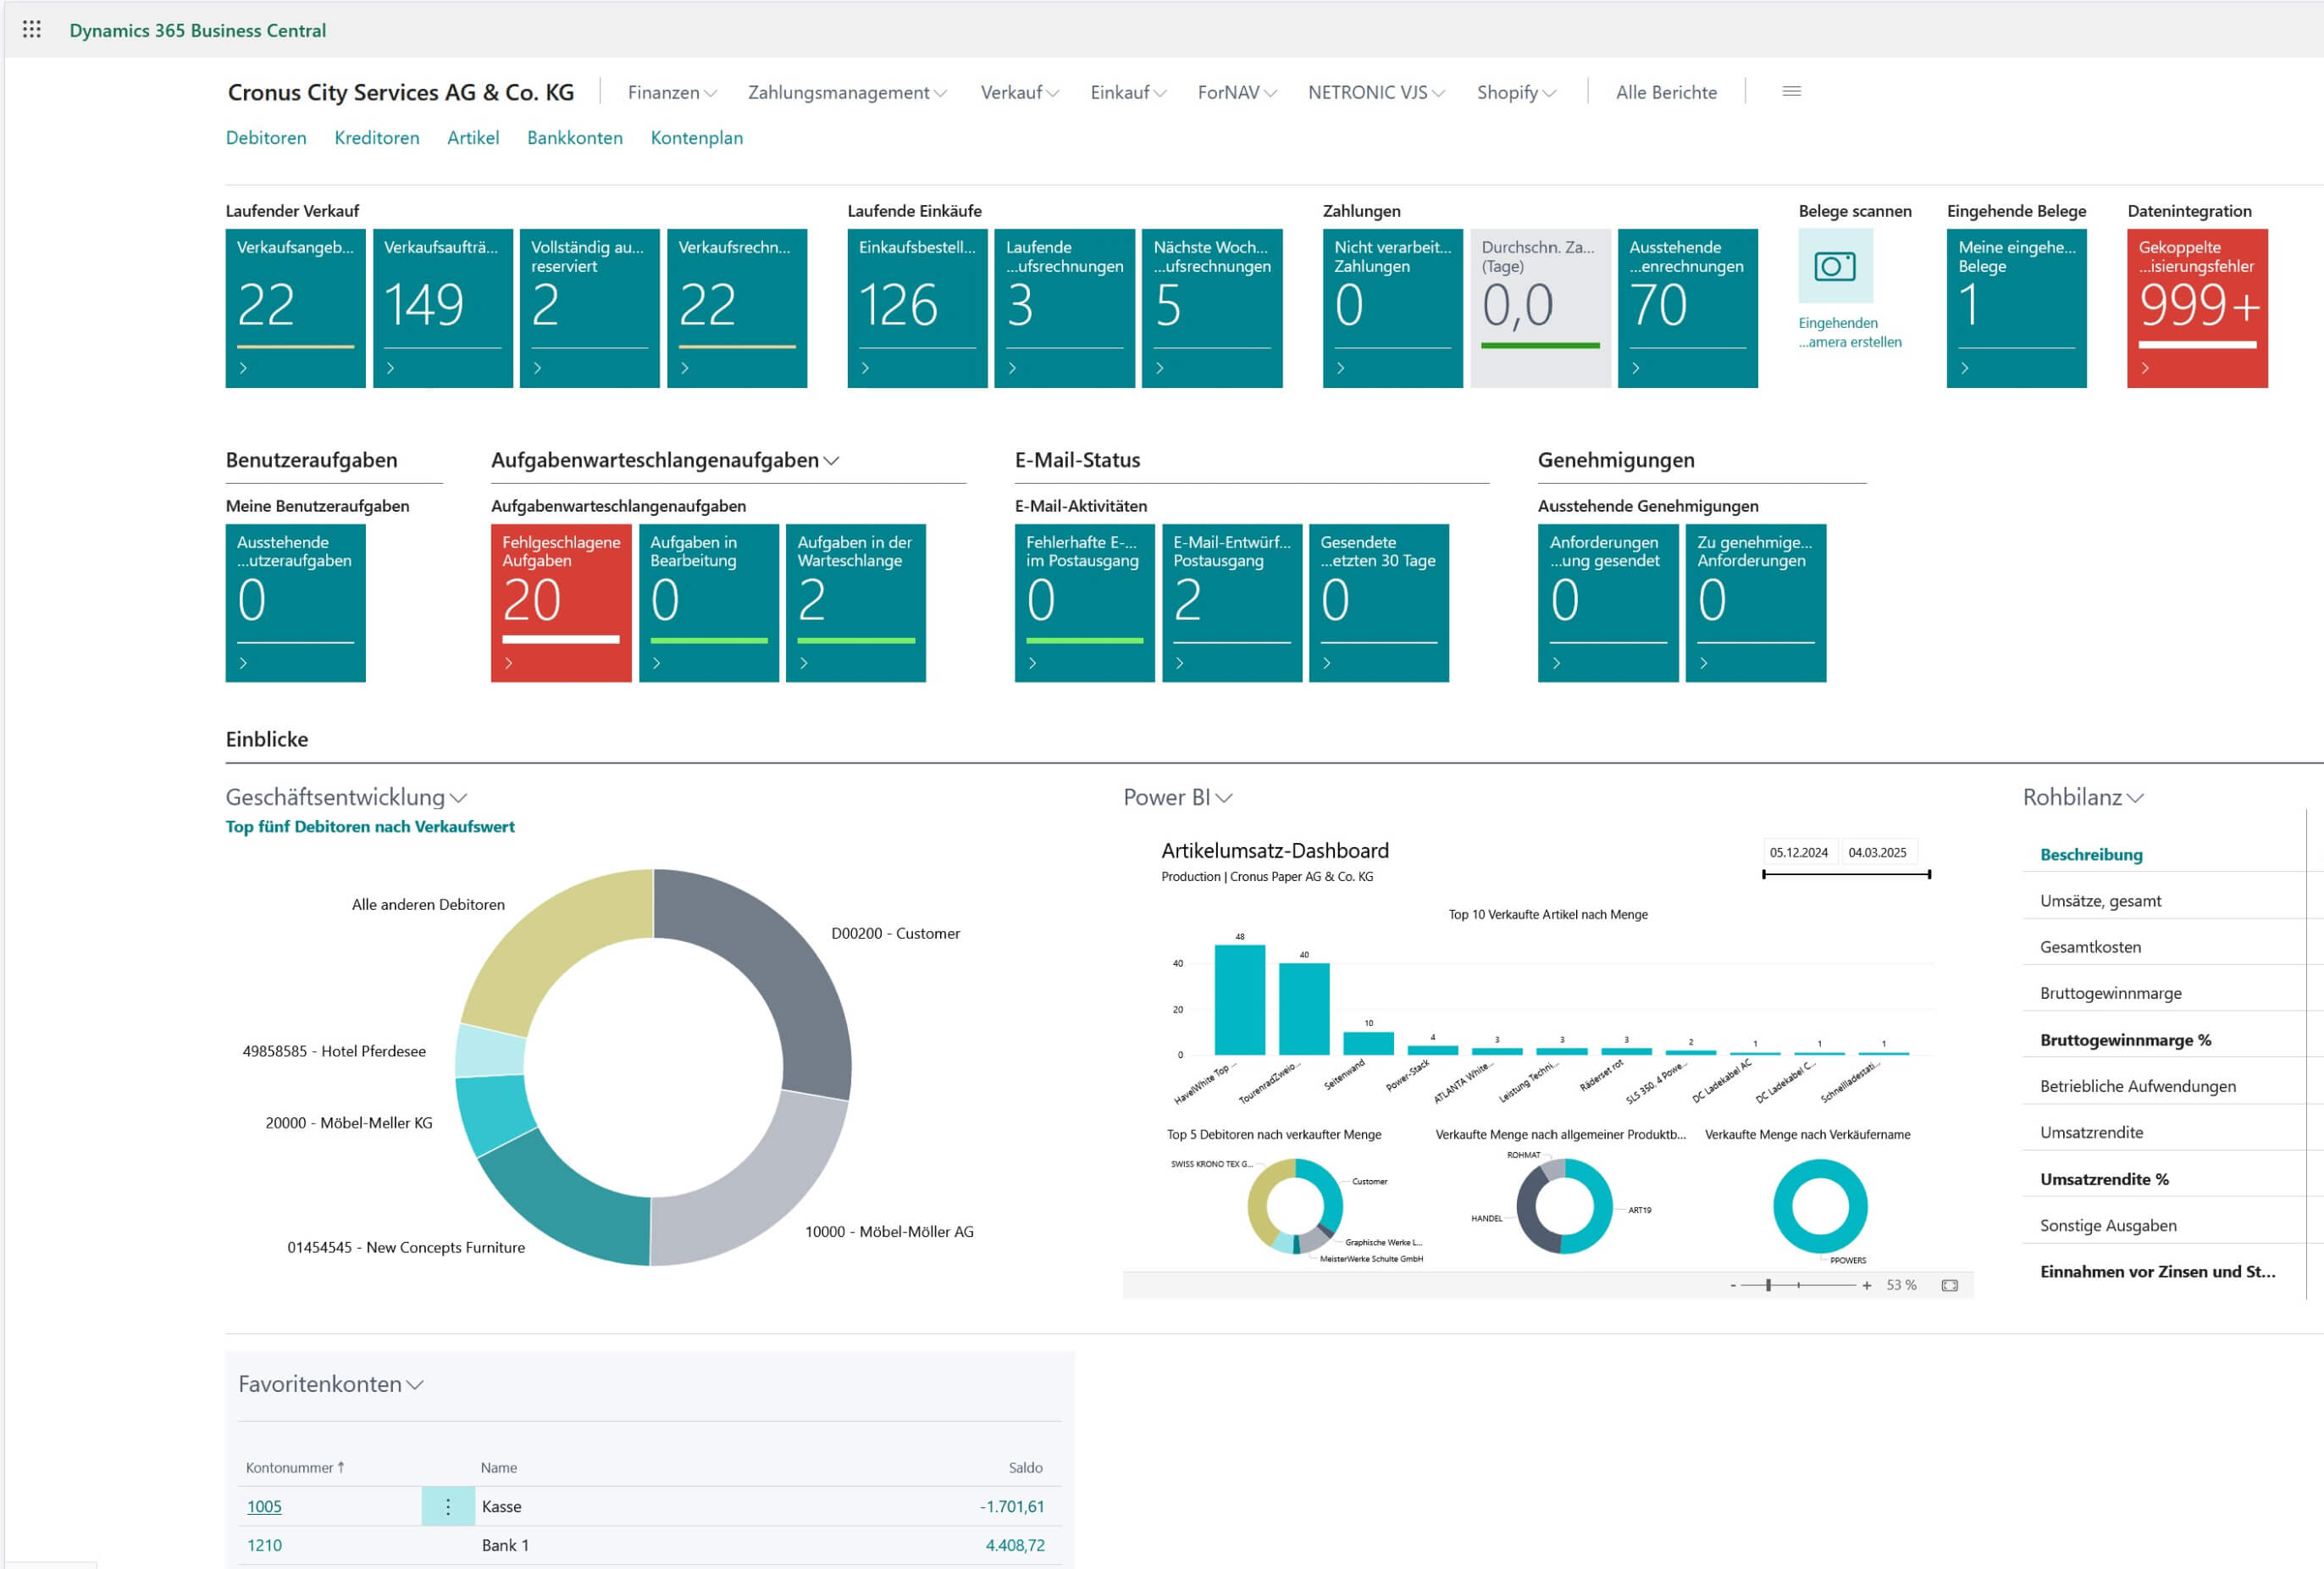
Task: Open Anforderungen zur Genehmigung gesendet tile
Action: [x=1608, y=603]
